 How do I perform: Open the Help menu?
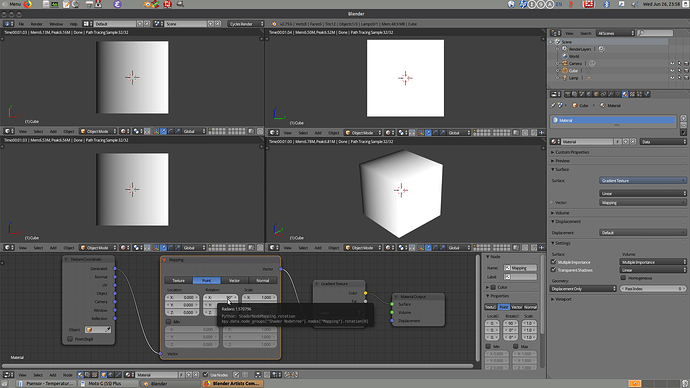click(x=73, y=24)
